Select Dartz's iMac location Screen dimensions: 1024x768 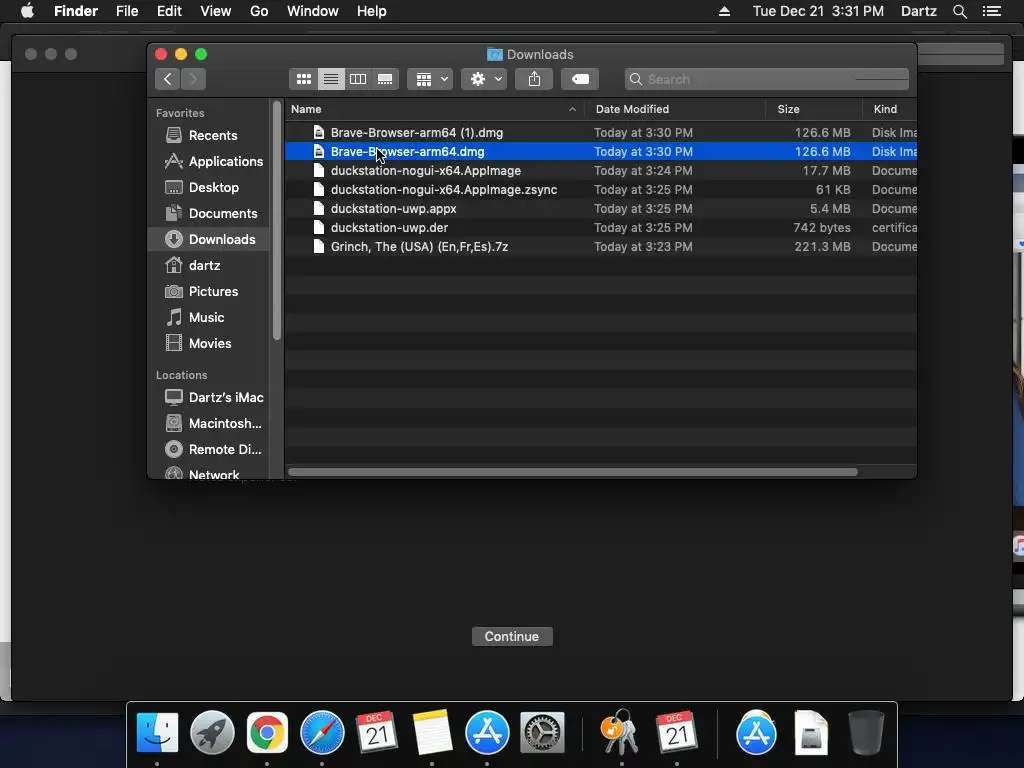pos(209,397)
